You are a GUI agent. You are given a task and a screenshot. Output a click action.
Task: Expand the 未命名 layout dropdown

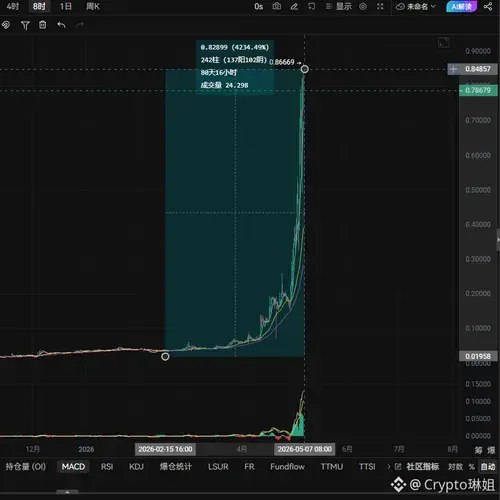tap(416, 6)
